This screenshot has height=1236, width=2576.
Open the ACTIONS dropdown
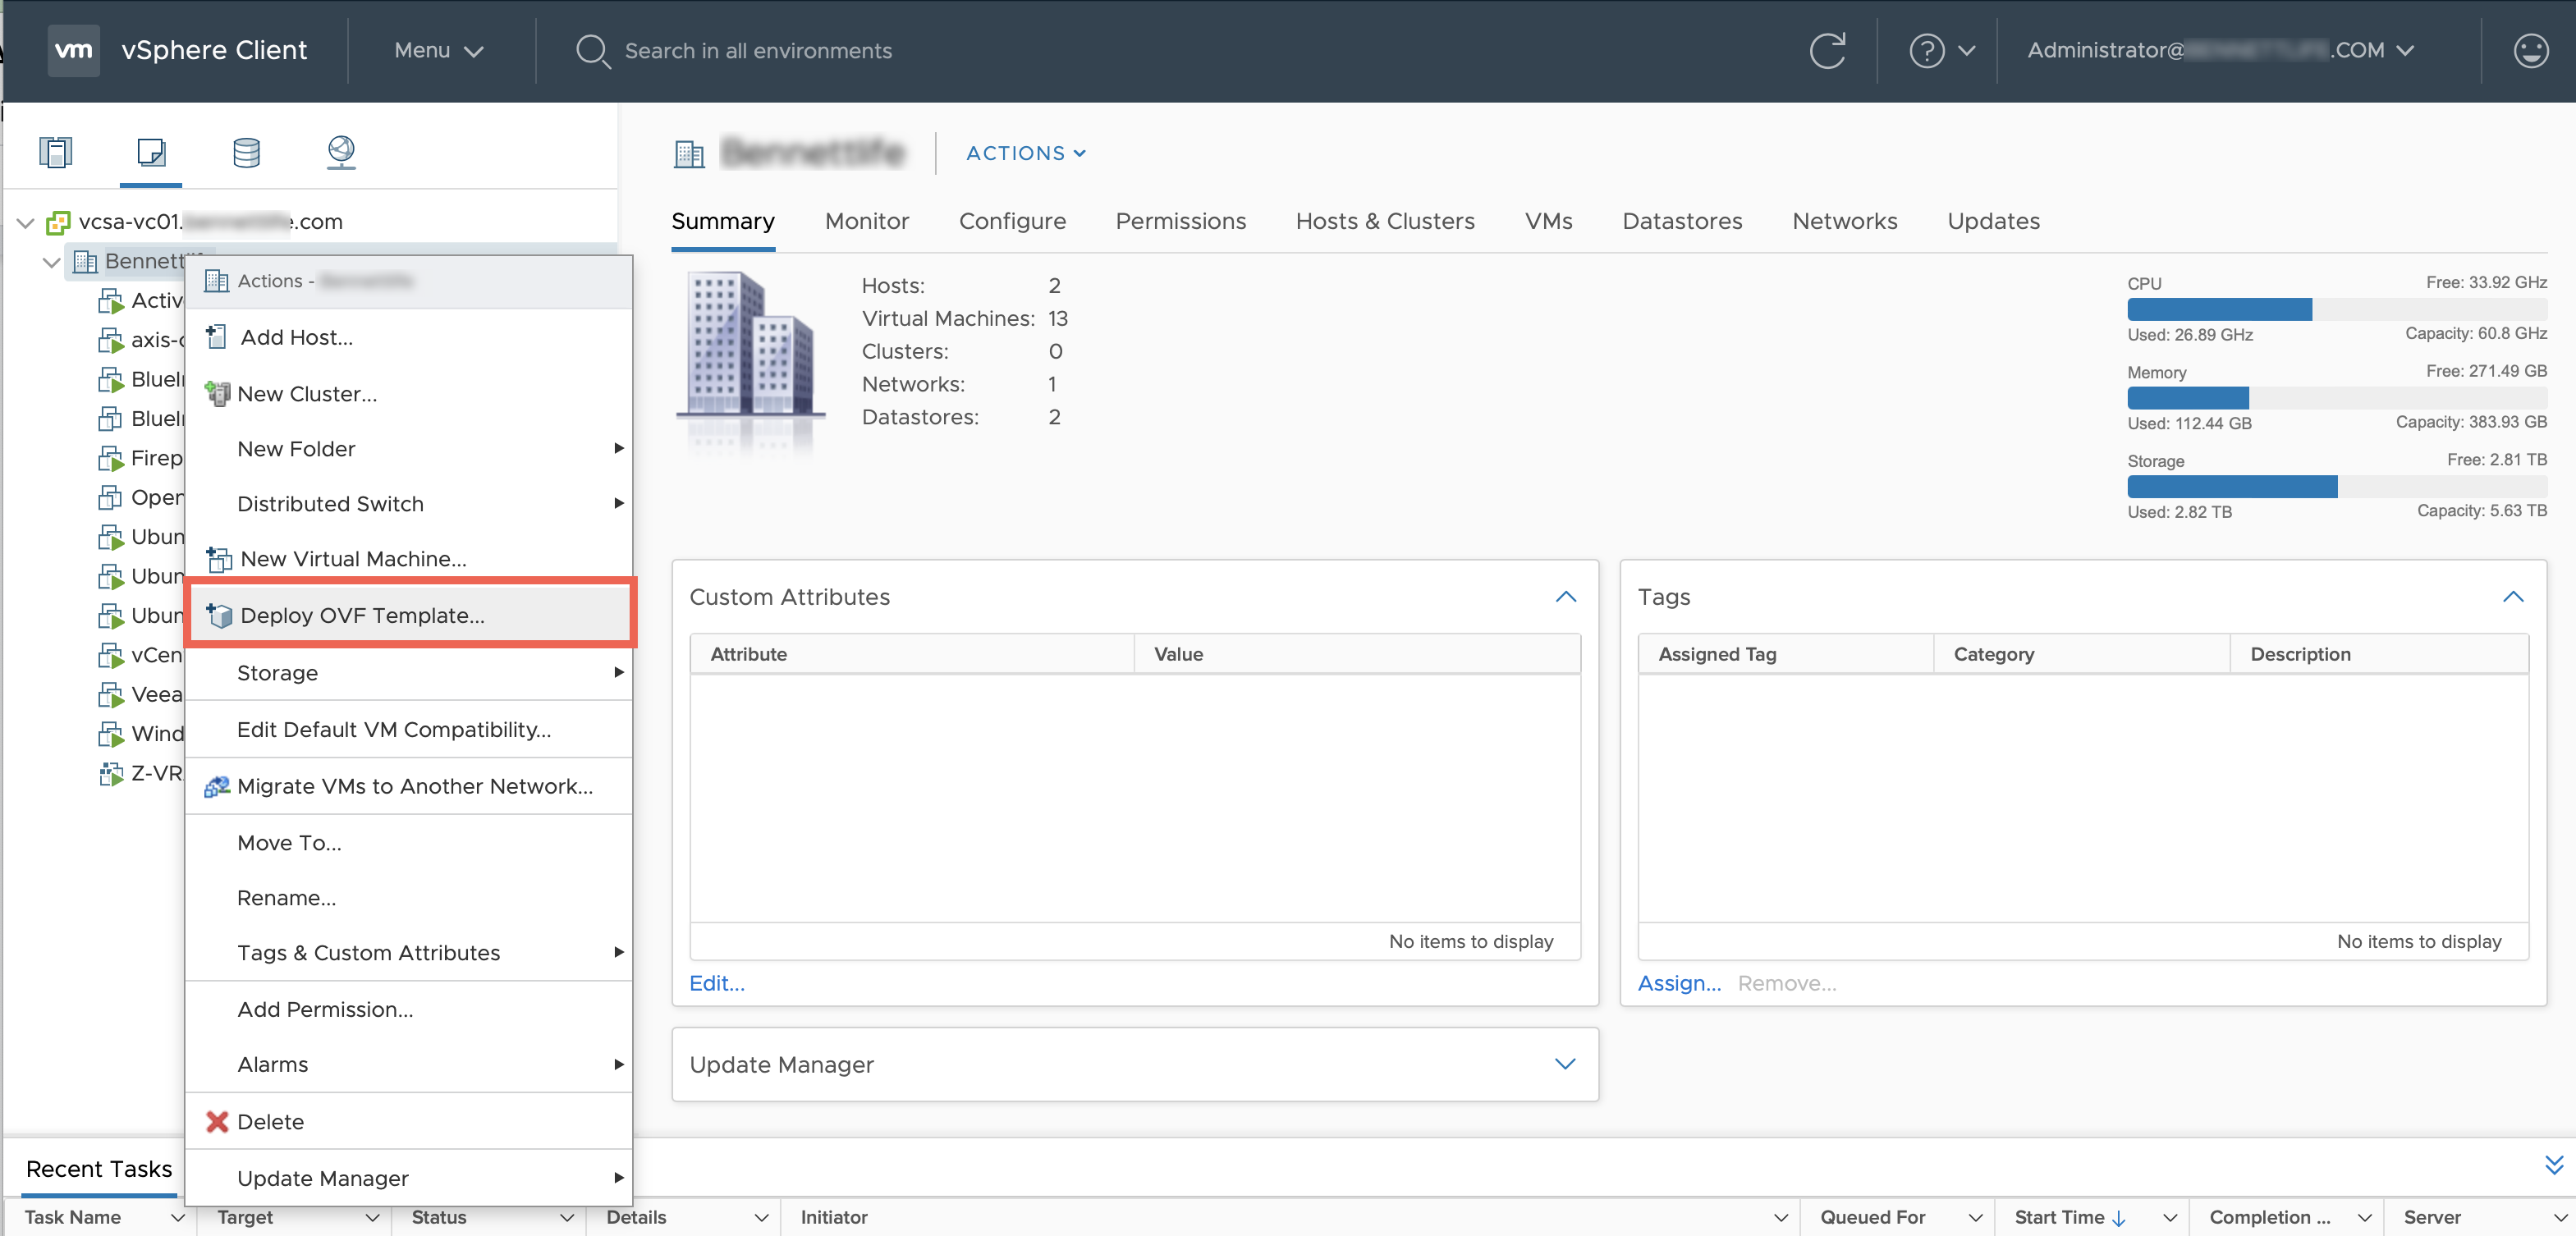coord(1025,153)
